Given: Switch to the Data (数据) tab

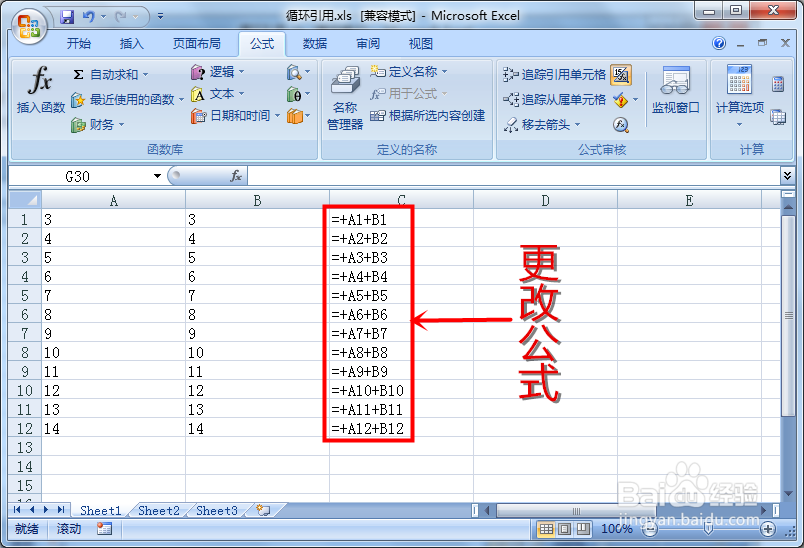Looking at the screenshot, I should 315,44.
